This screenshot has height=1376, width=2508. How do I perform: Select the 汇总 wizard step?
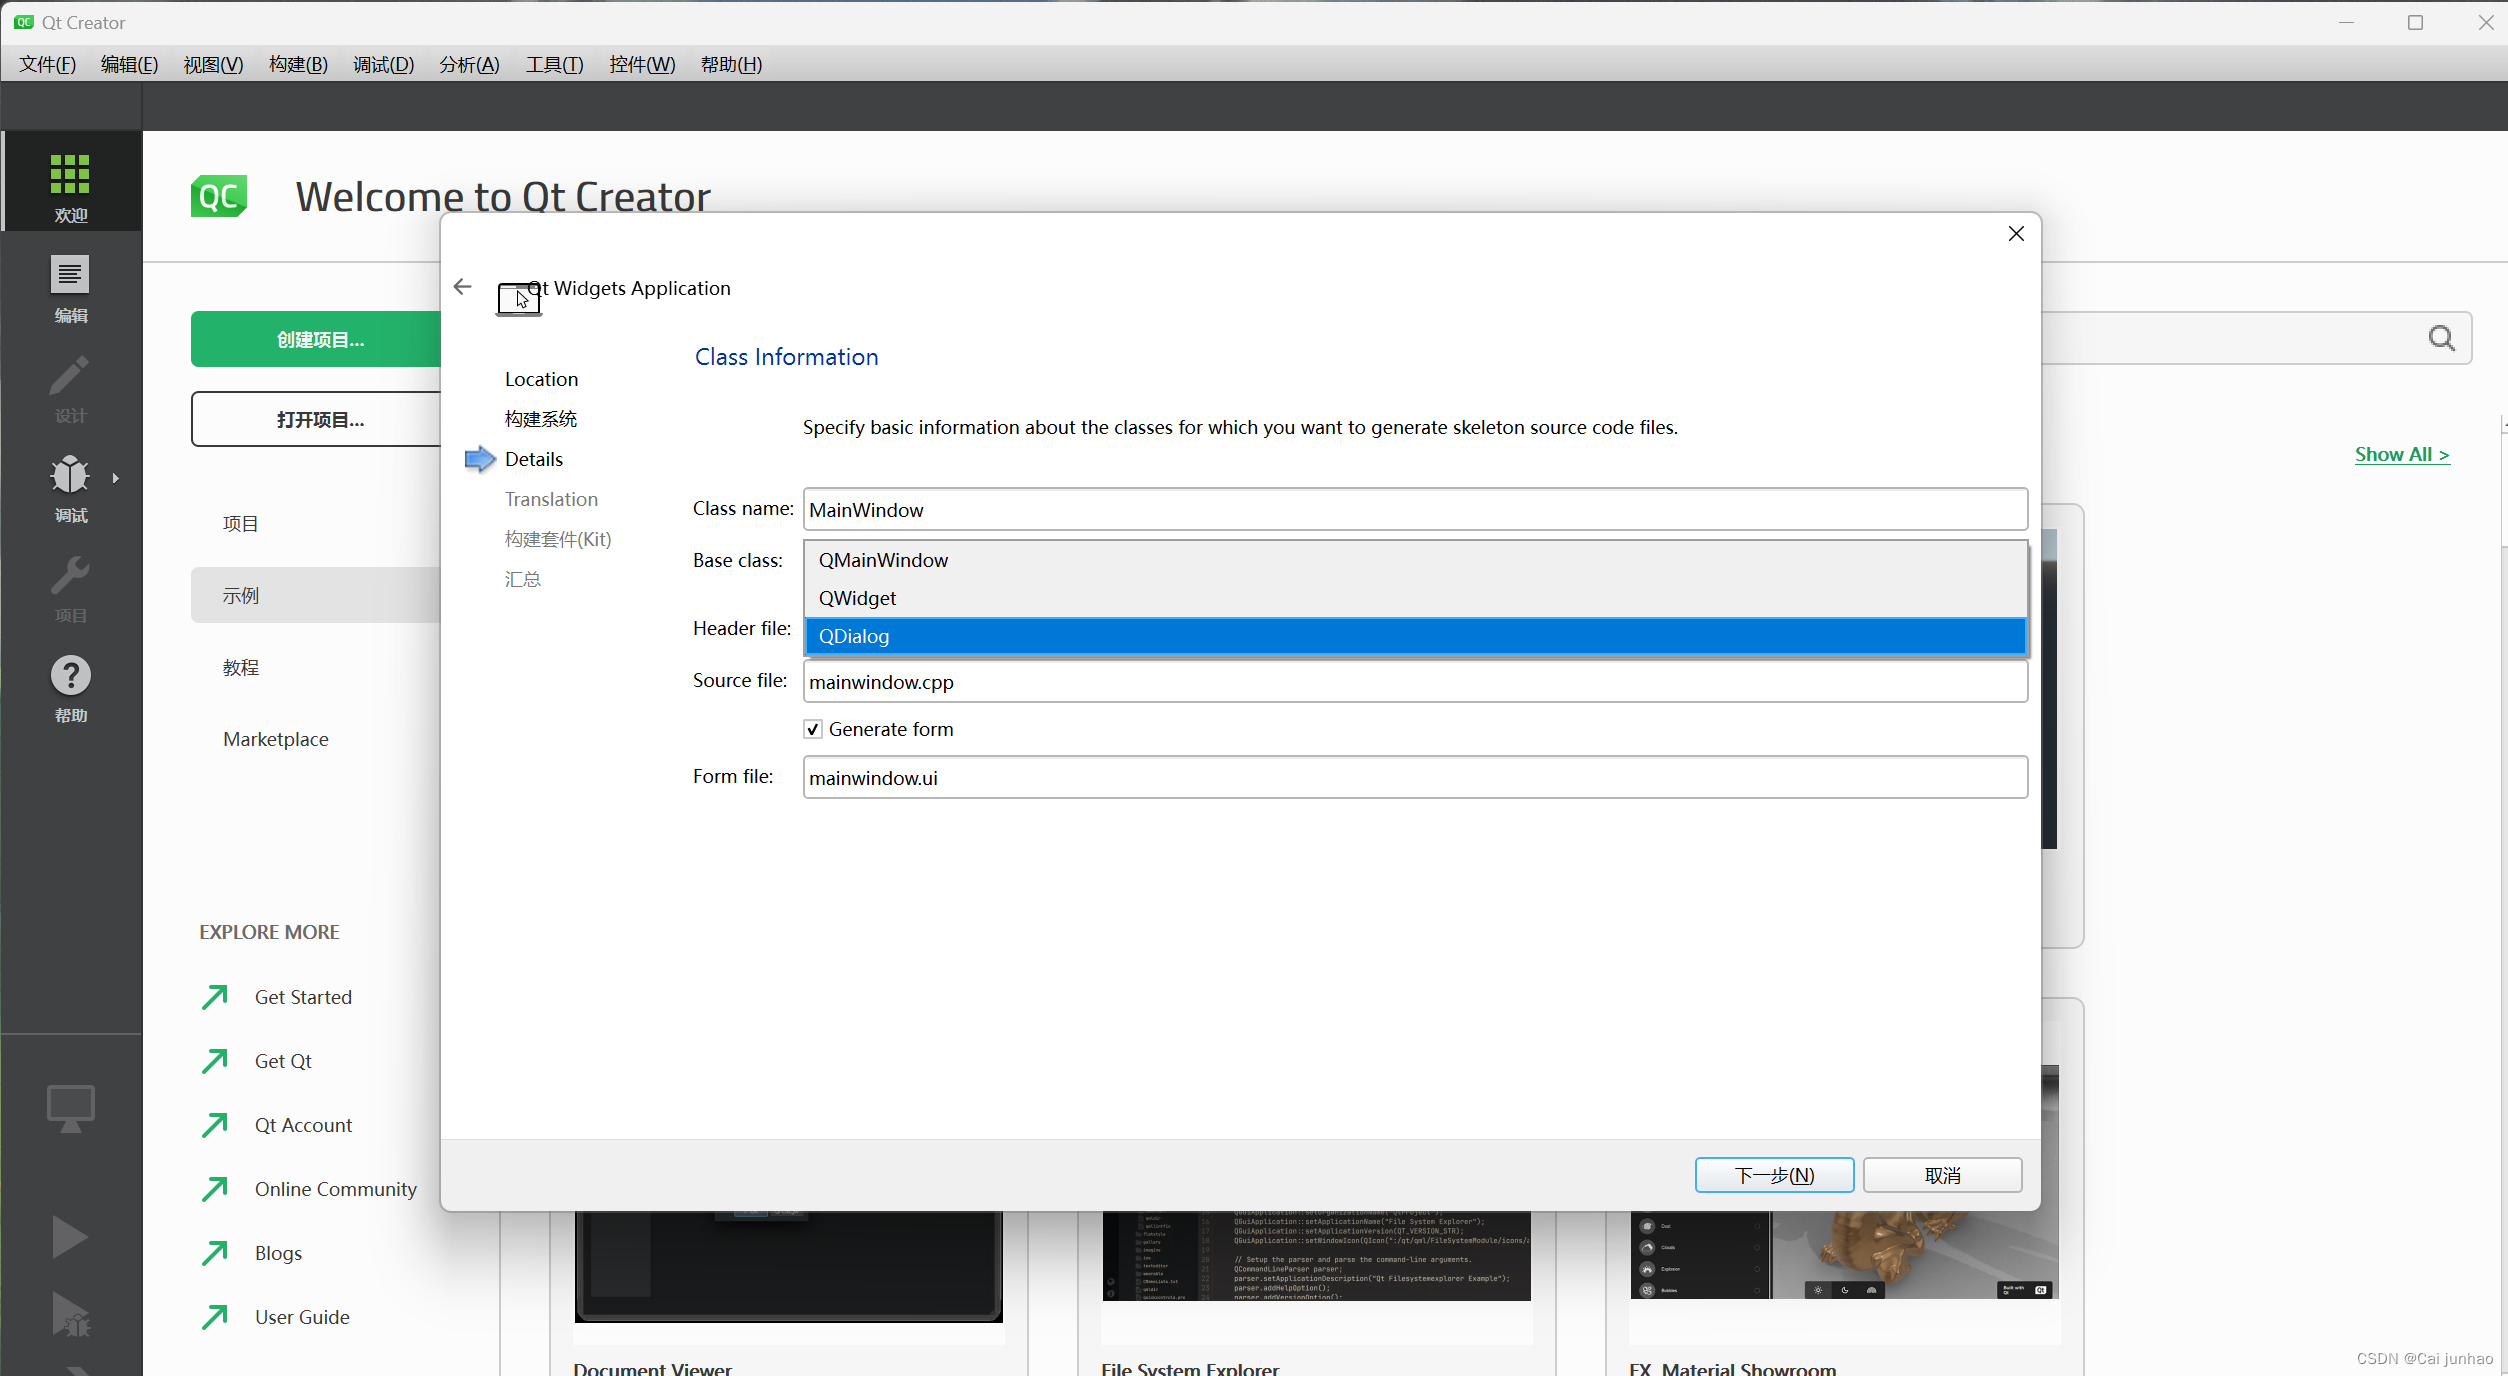523,579
